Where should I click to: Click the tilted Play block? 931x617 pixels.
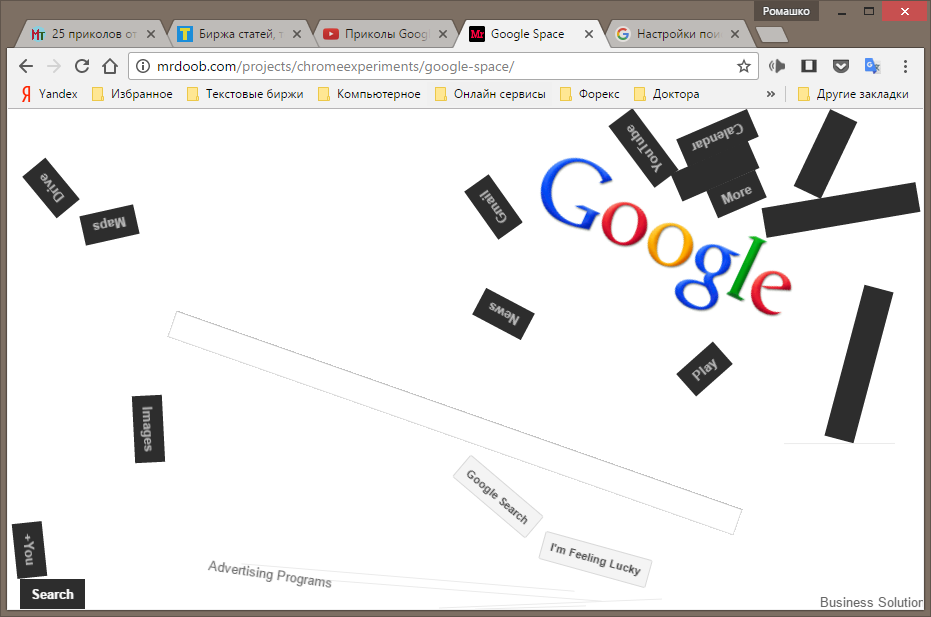(704, 369)
